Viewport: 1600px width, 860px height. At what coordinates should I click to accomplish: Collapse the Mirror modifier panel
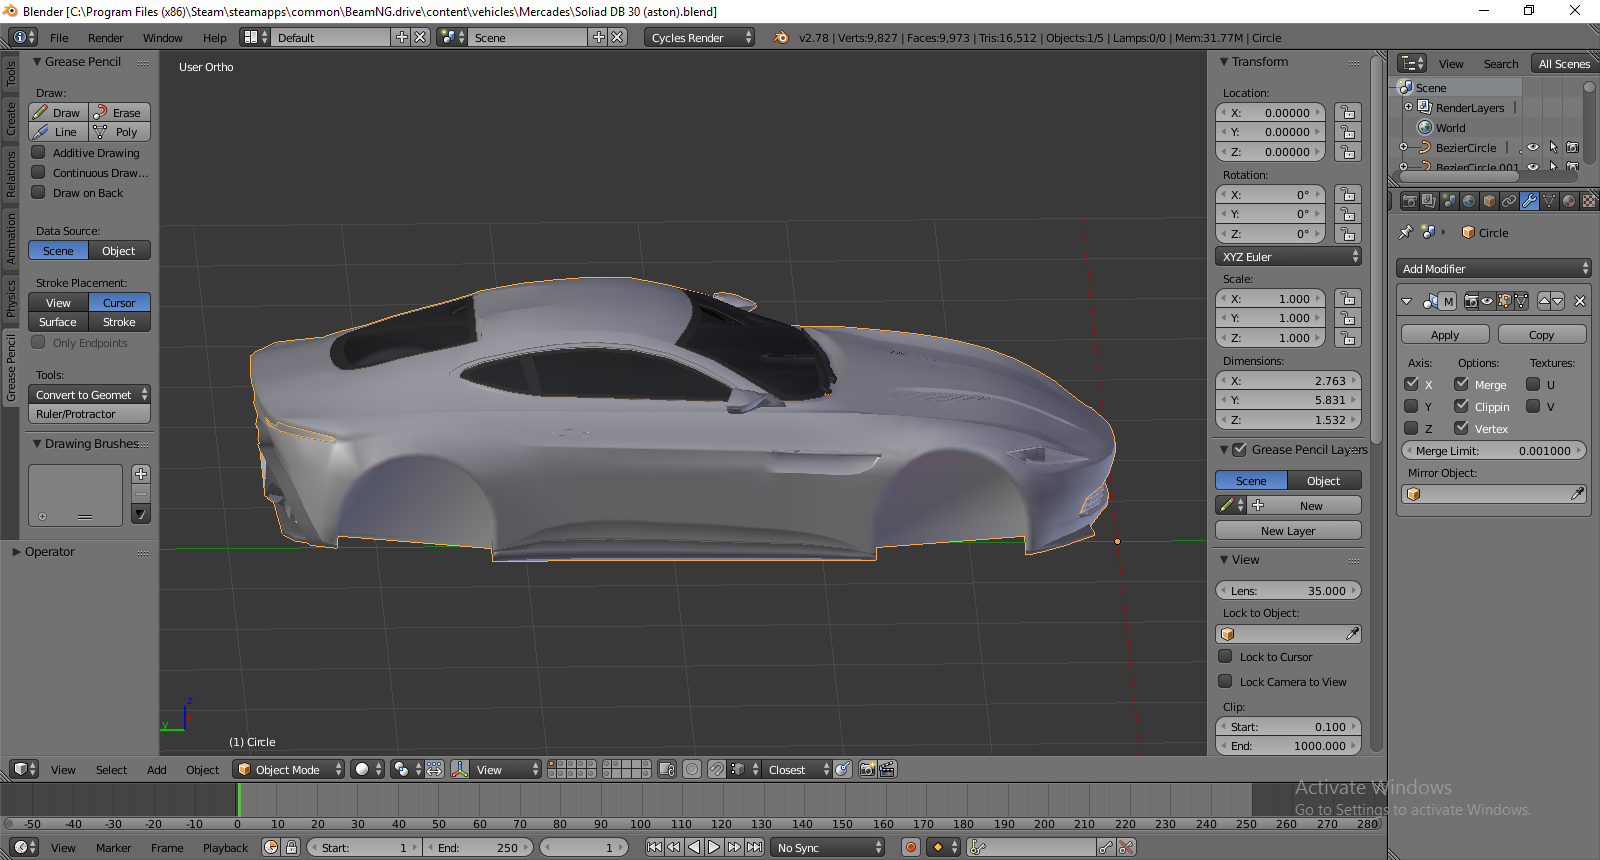tap(1407, 301)
